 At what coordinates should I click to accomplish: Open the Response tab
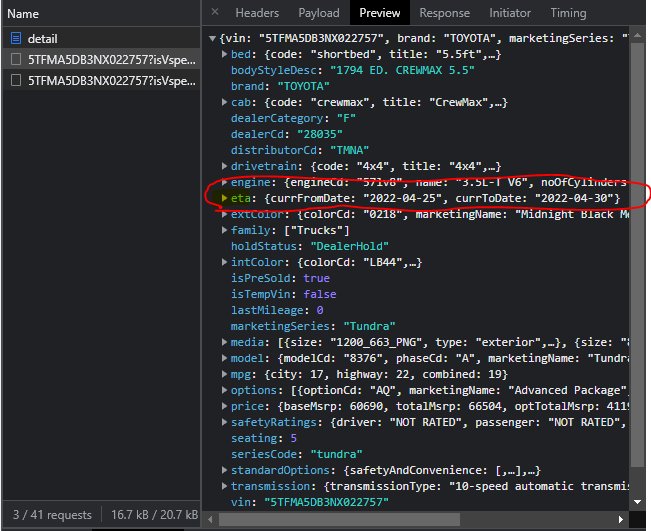[x=444, y=13]
